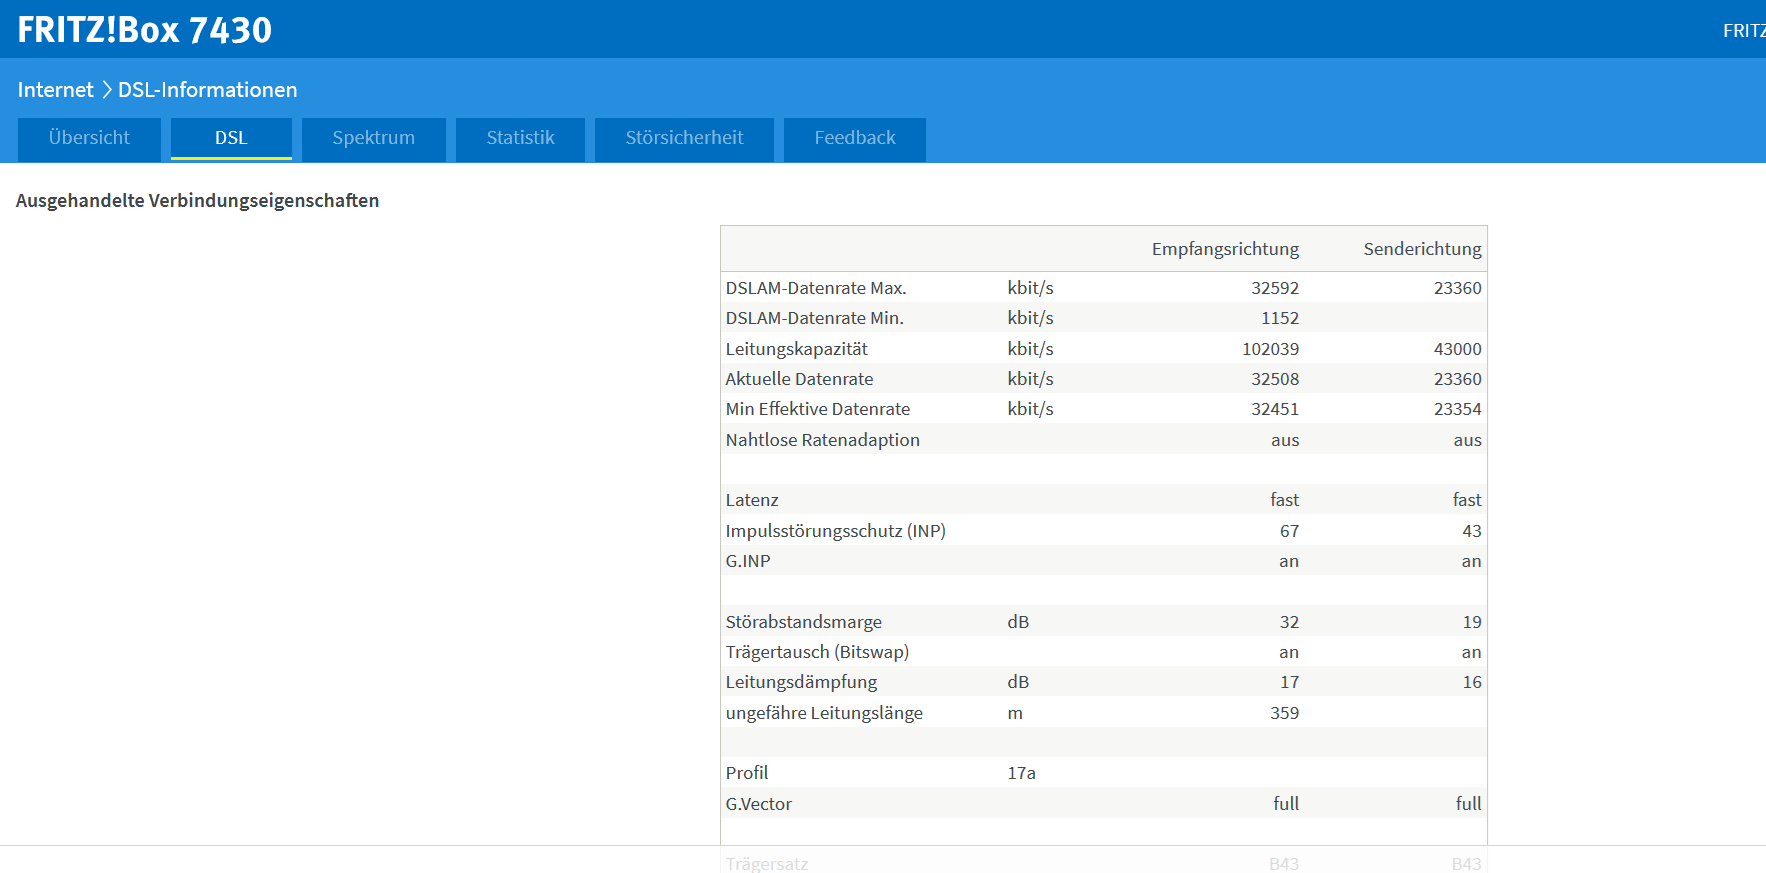
Task: Go to the Störsicherheit tab
Action: (684, 138)
